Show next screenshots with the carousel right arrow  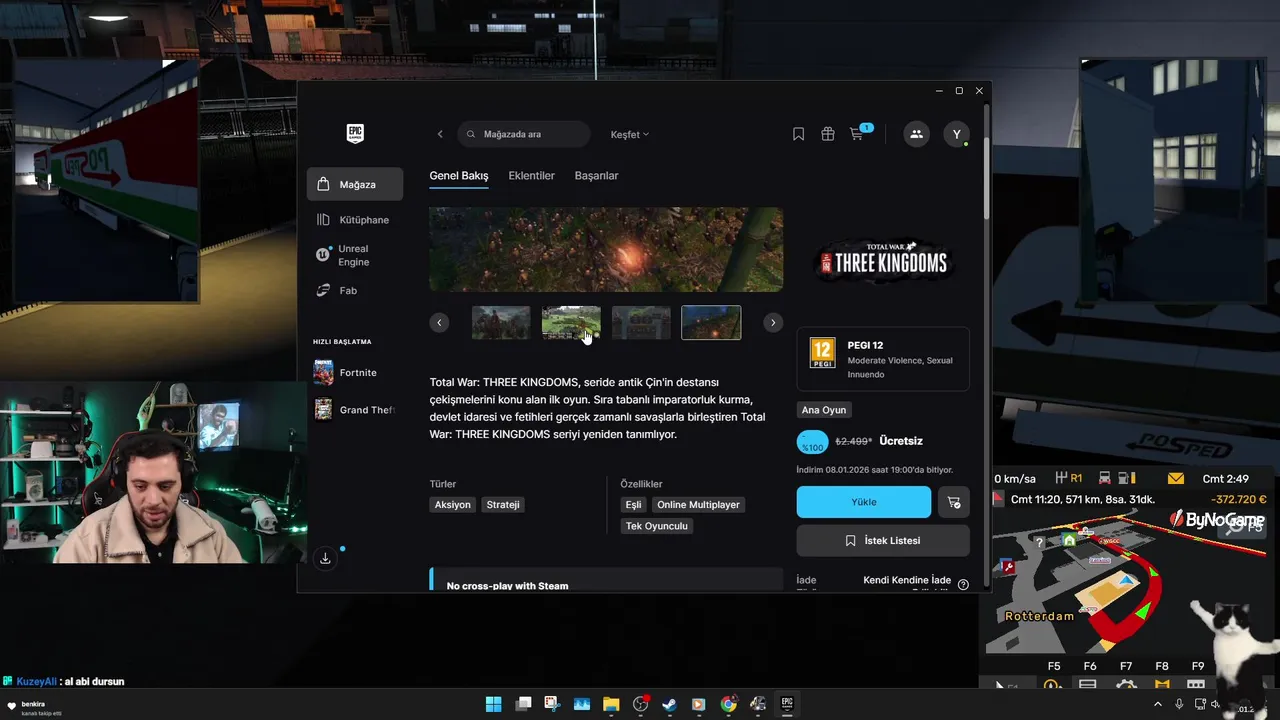[x=773, y=322]
